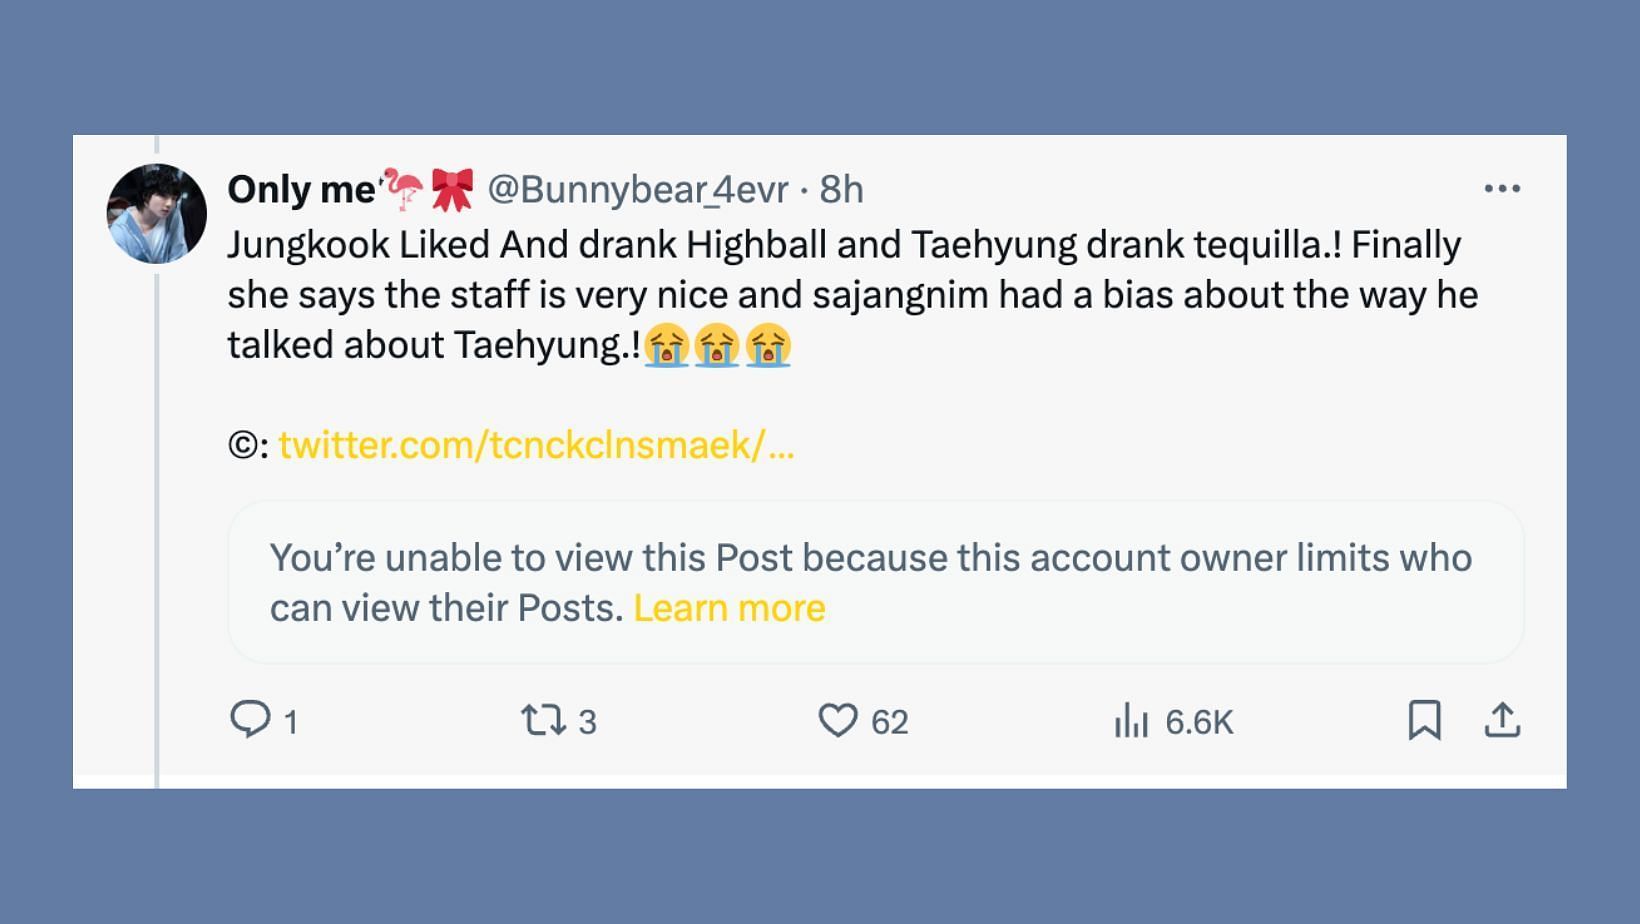Screen dimensions: 1640x924
Task: Repost this tweet using the retweet icon
Action: click(x=543, y=720)
